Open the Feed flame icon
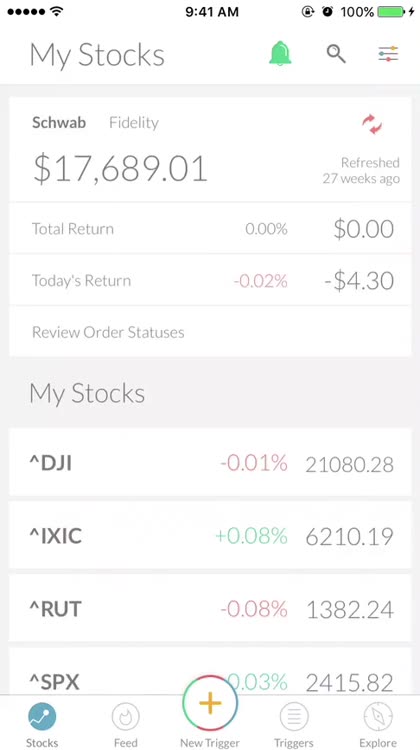420x750 pixels. [125, 717]
